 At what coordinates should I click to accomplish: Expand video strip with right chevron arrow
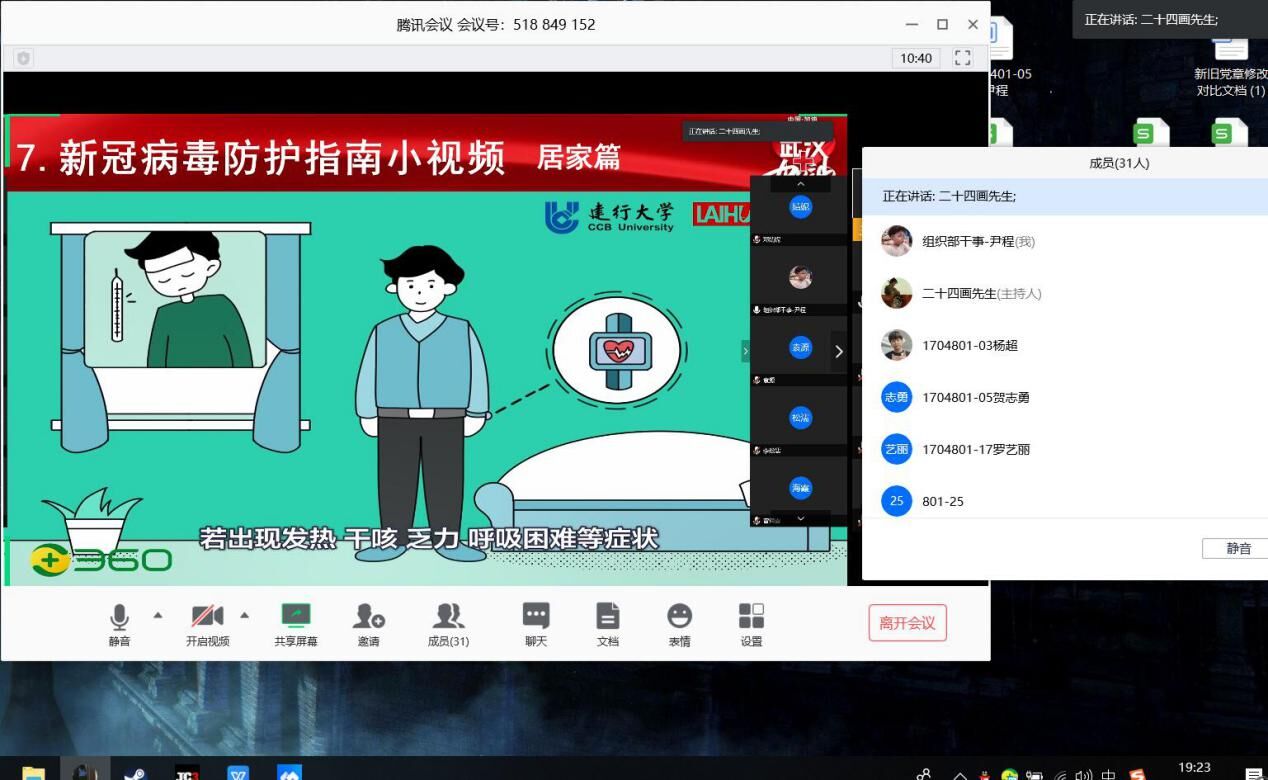tap(838, 351)
